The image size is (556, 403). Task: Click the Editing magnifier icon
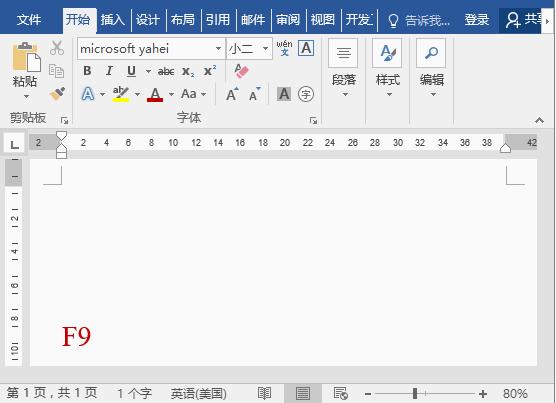click(x=431, y=53)
